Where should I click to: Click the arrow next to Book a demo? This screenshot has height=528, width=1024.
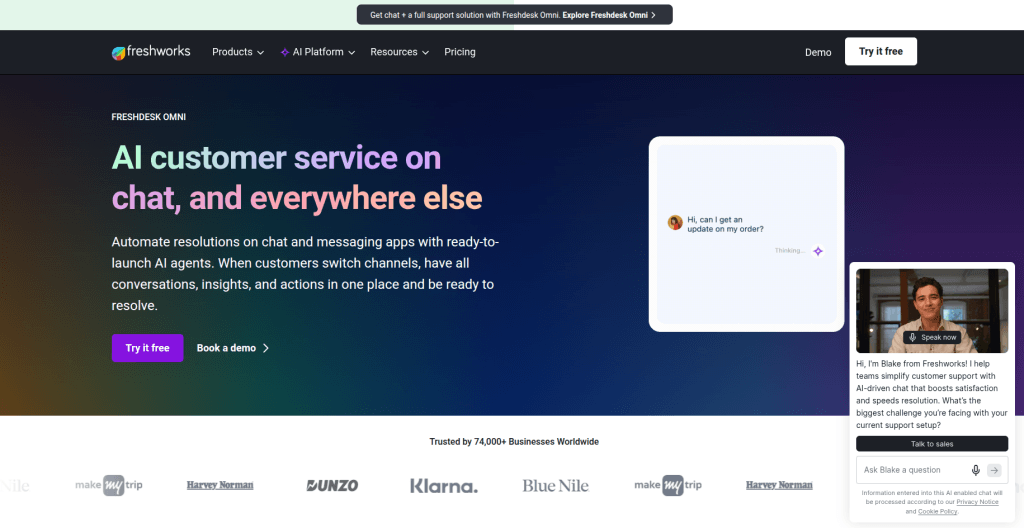click(266, 348)
